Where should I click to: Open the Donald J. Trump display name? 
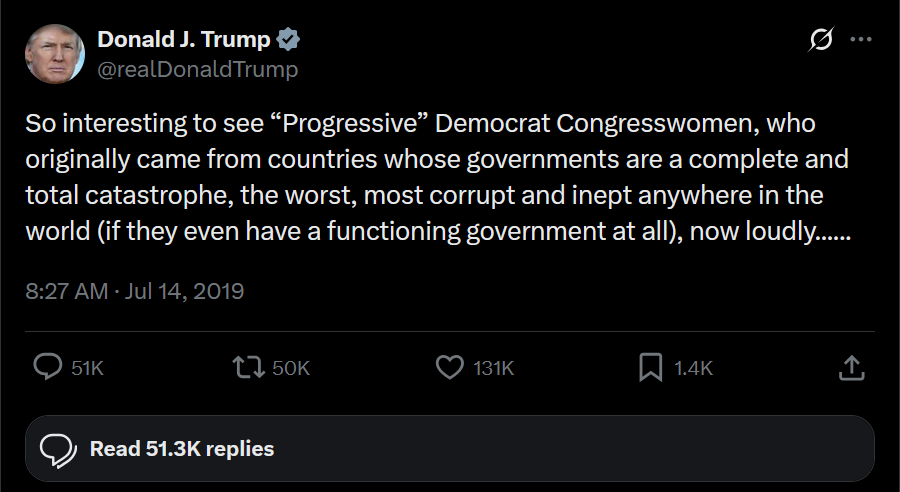click(x=184, y=40)
